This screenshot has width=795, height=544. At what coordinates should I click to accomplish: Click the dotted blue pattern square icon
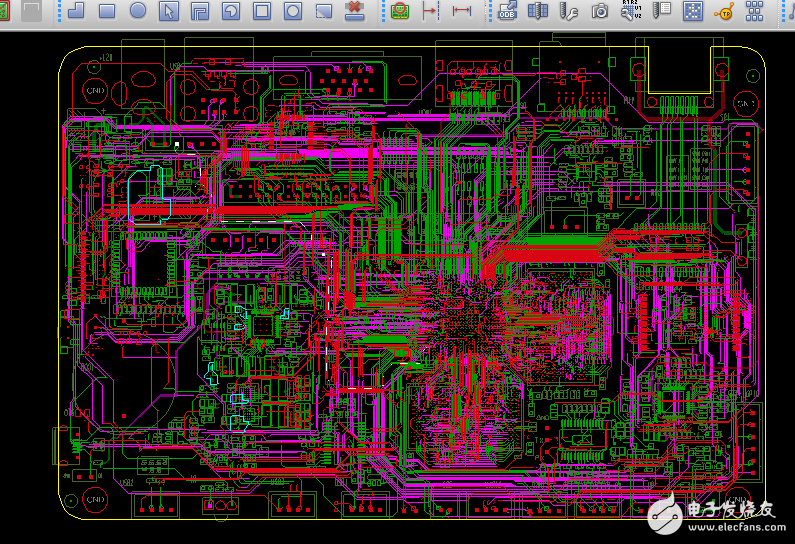click(x=692, y=11)
